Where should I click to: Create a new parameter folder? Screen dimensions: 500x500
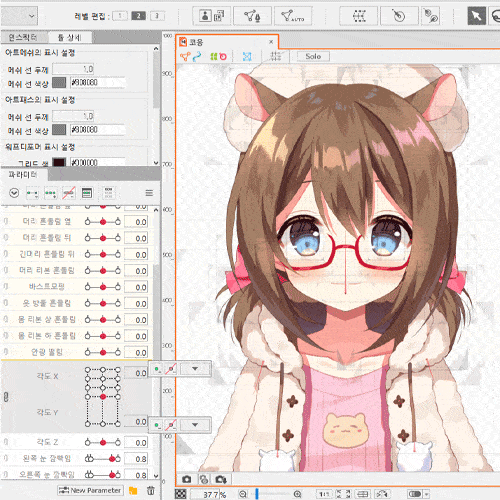point(133,490)
